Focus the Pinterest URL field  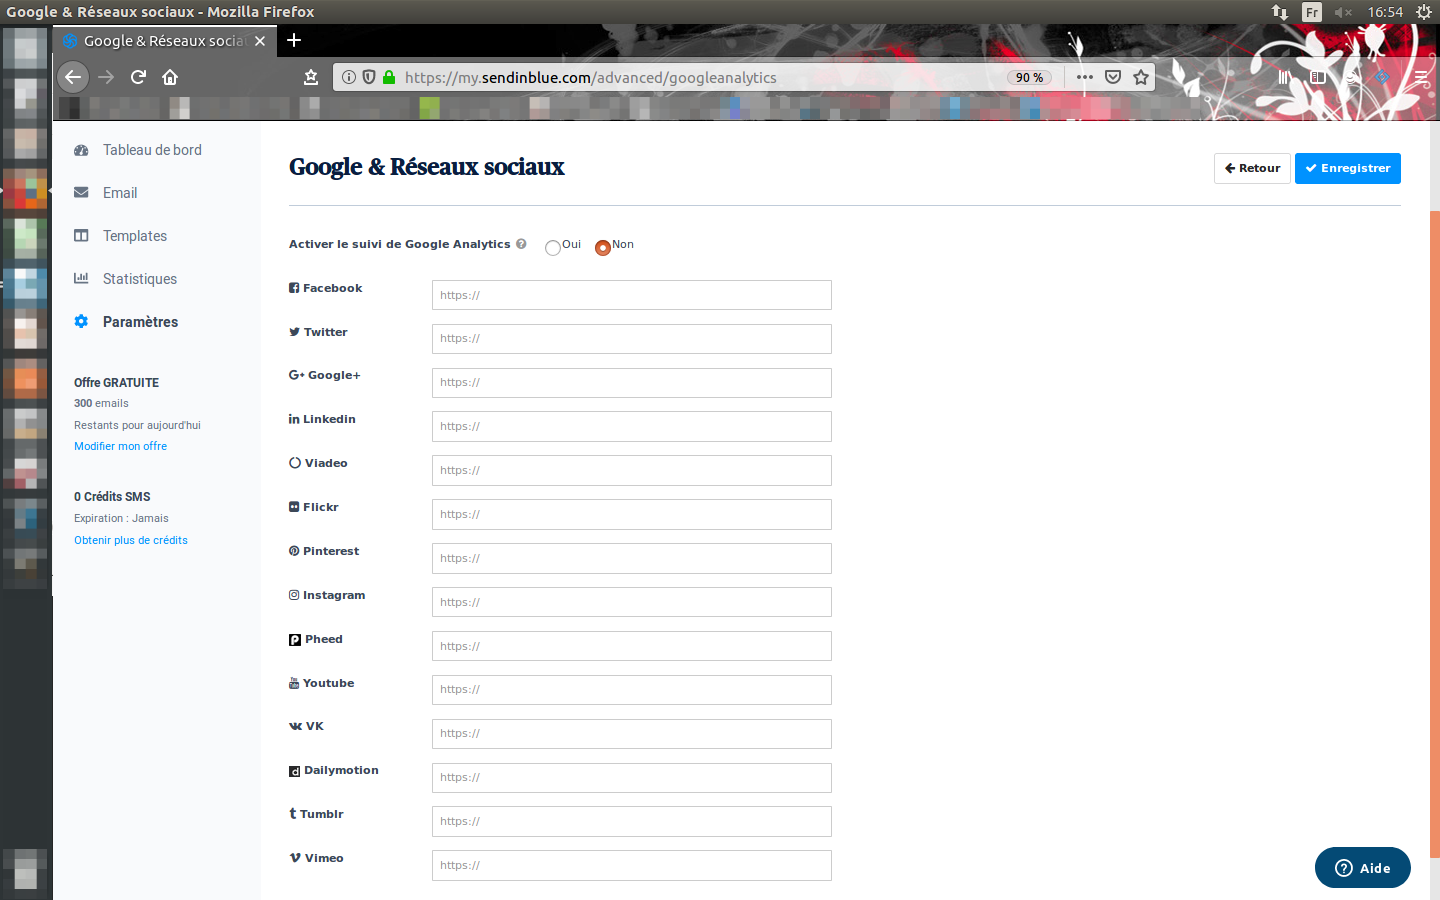(631, 558)
